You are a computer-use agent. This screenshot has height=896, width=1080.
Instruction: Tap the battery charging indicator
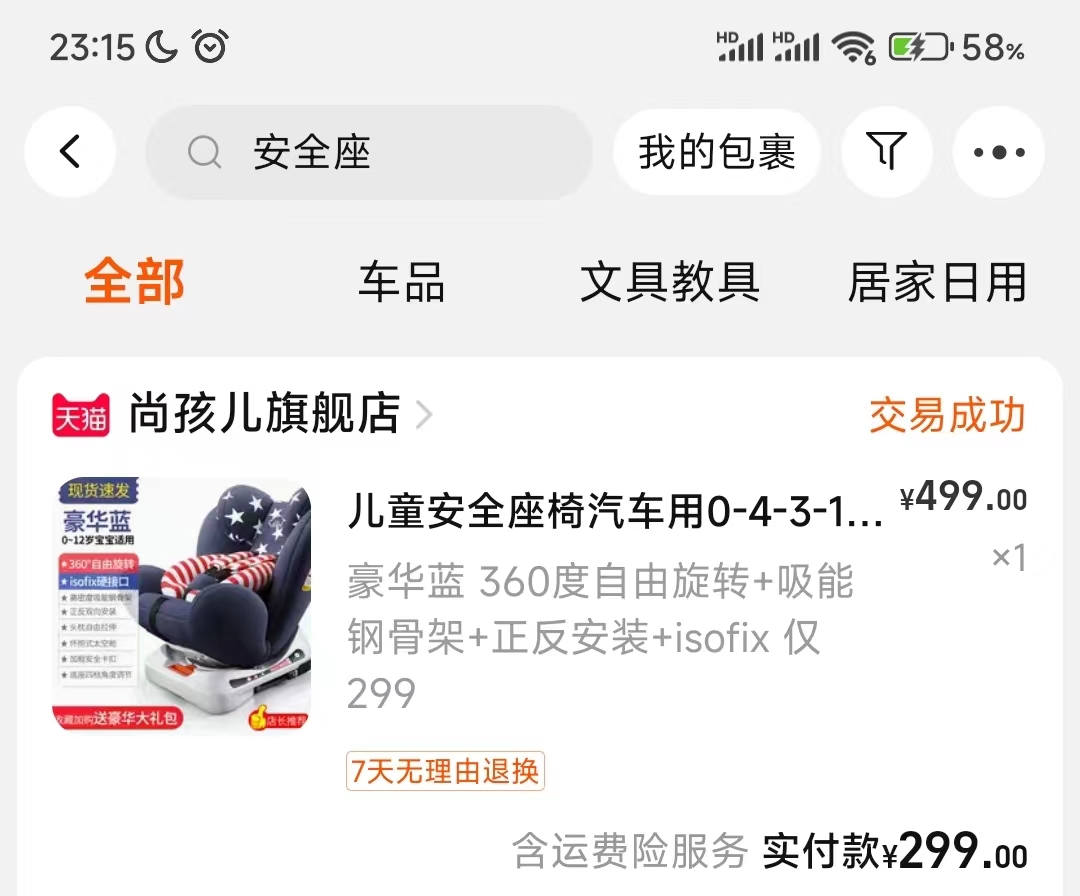click(x=920, y=48)
